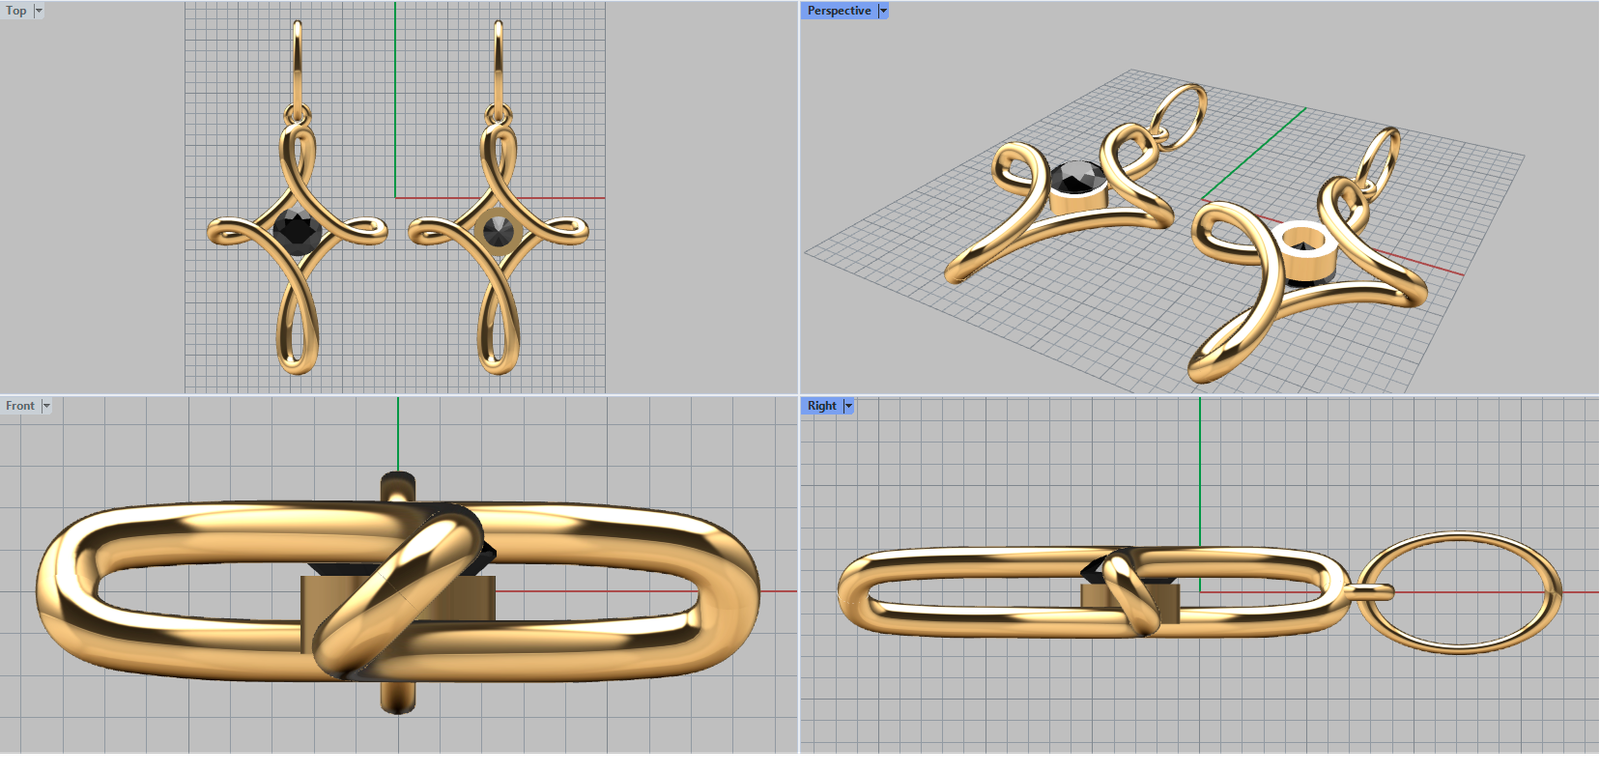Activate the Perspective viewport title

pos(838,11)
